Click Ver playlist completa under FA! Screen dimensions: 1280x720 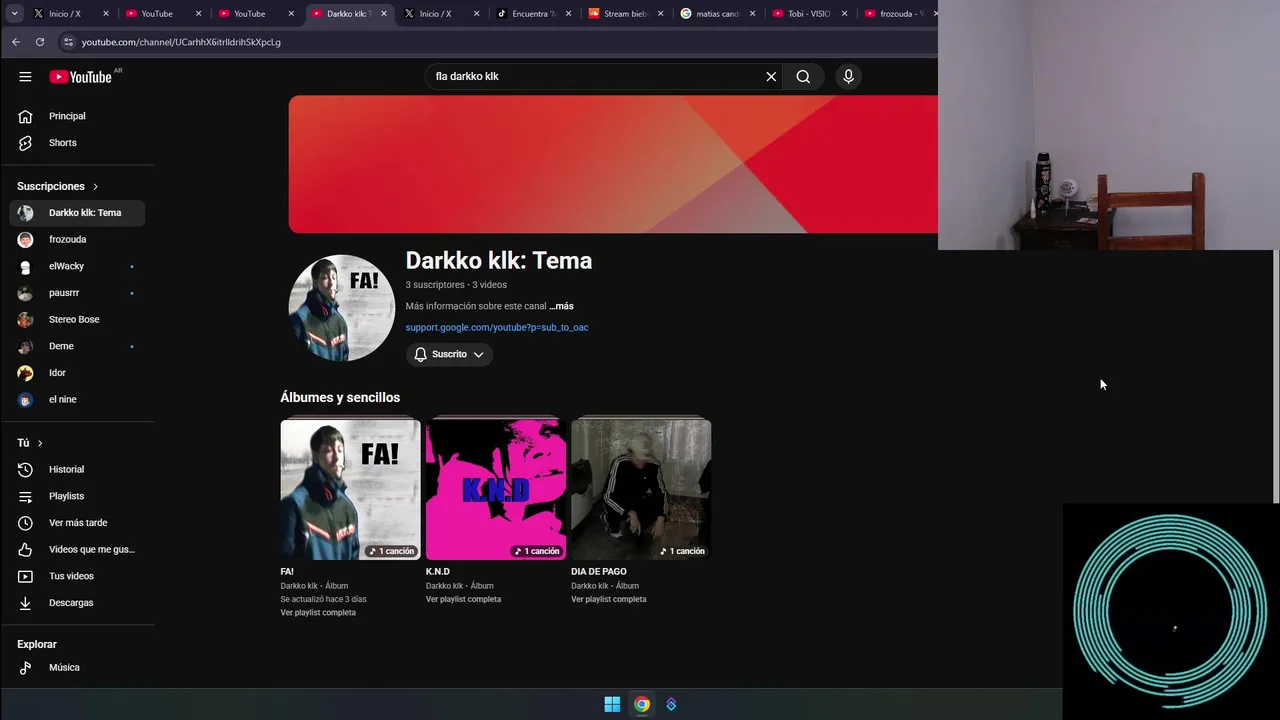[x=318, y=612]
